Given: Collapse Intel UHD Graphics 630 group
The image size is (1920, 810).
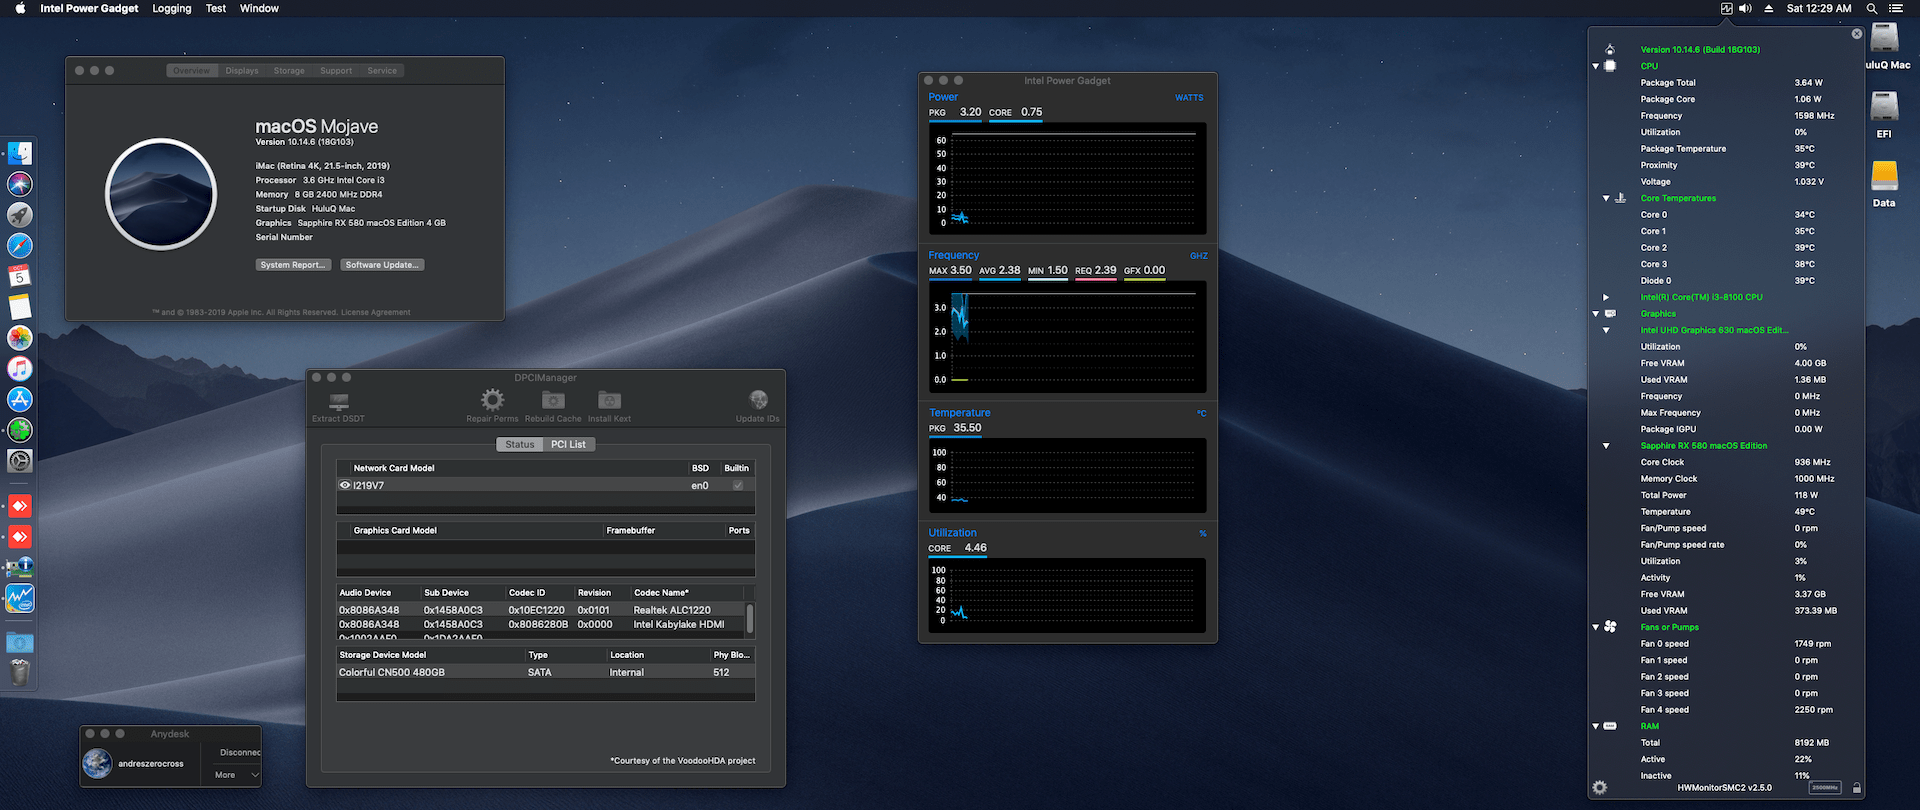Looking at the screenshot, I should pos(1606,330).
